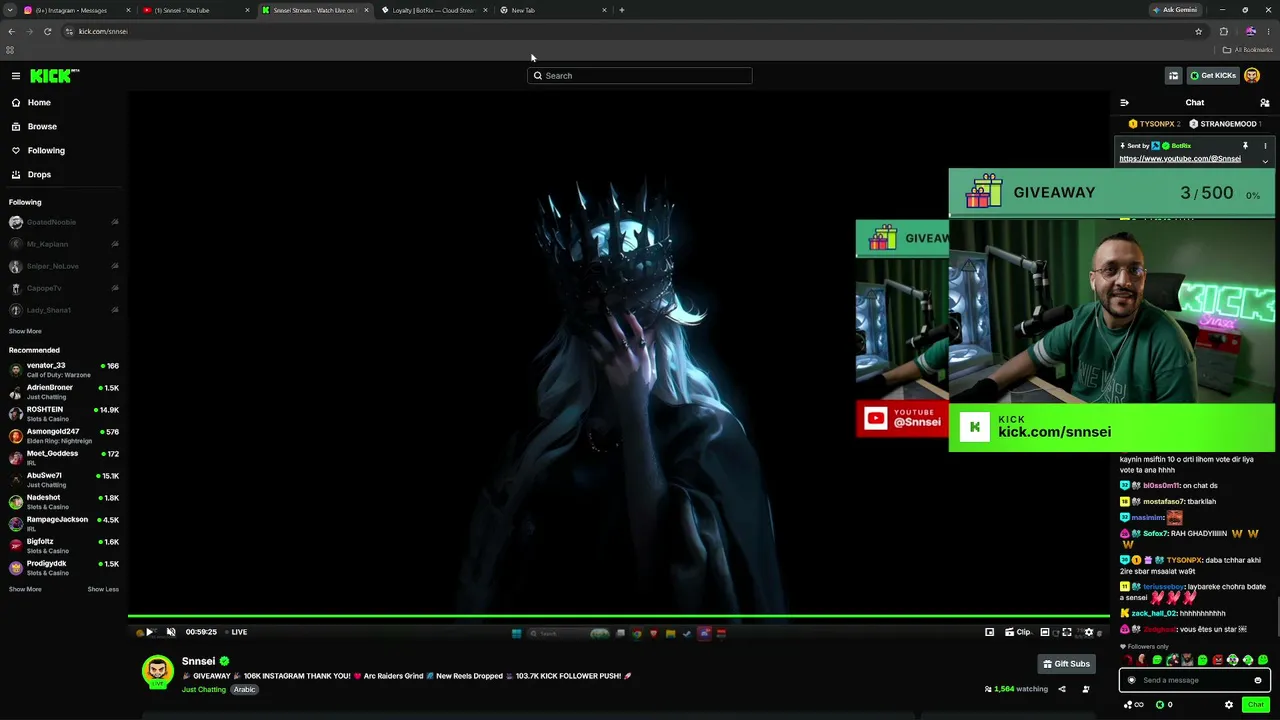Unmute the stream volume

coord(171,632)
